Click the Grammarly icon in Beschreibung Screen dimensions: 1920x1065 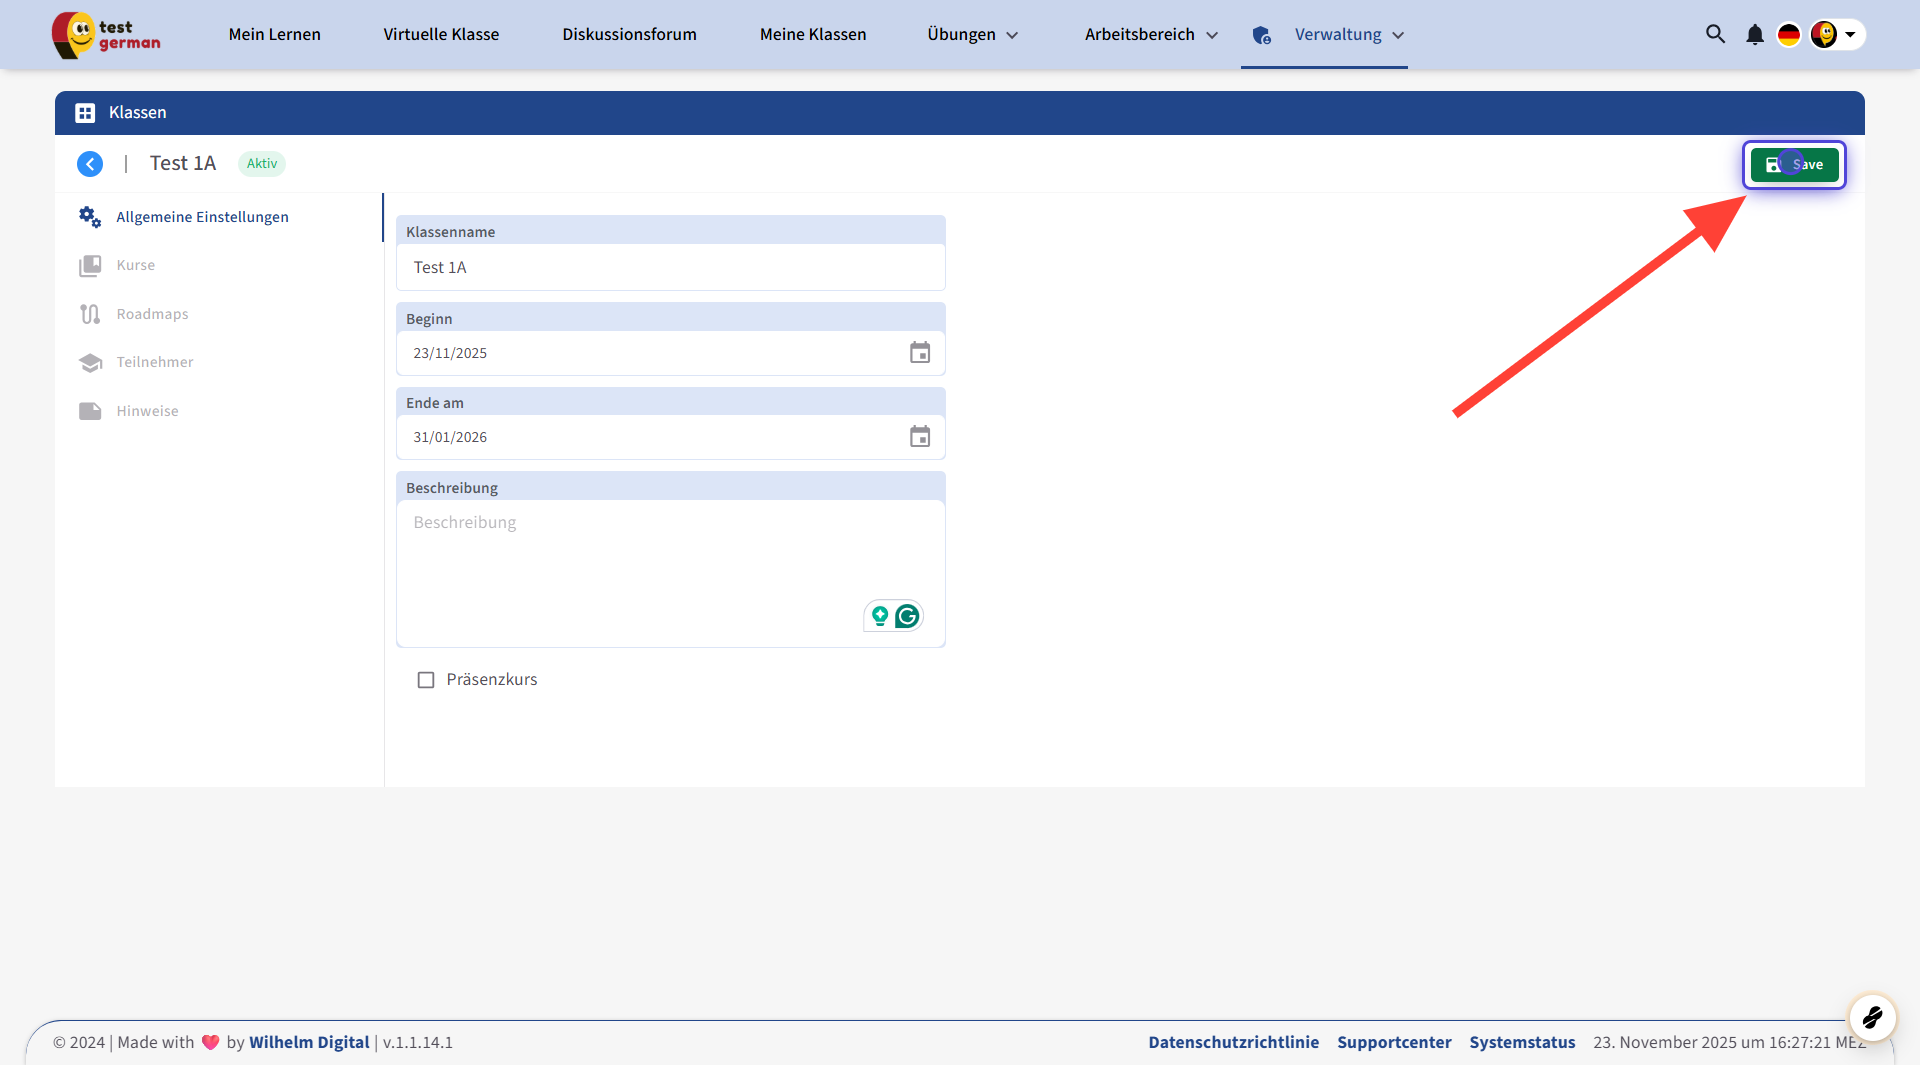907,616
